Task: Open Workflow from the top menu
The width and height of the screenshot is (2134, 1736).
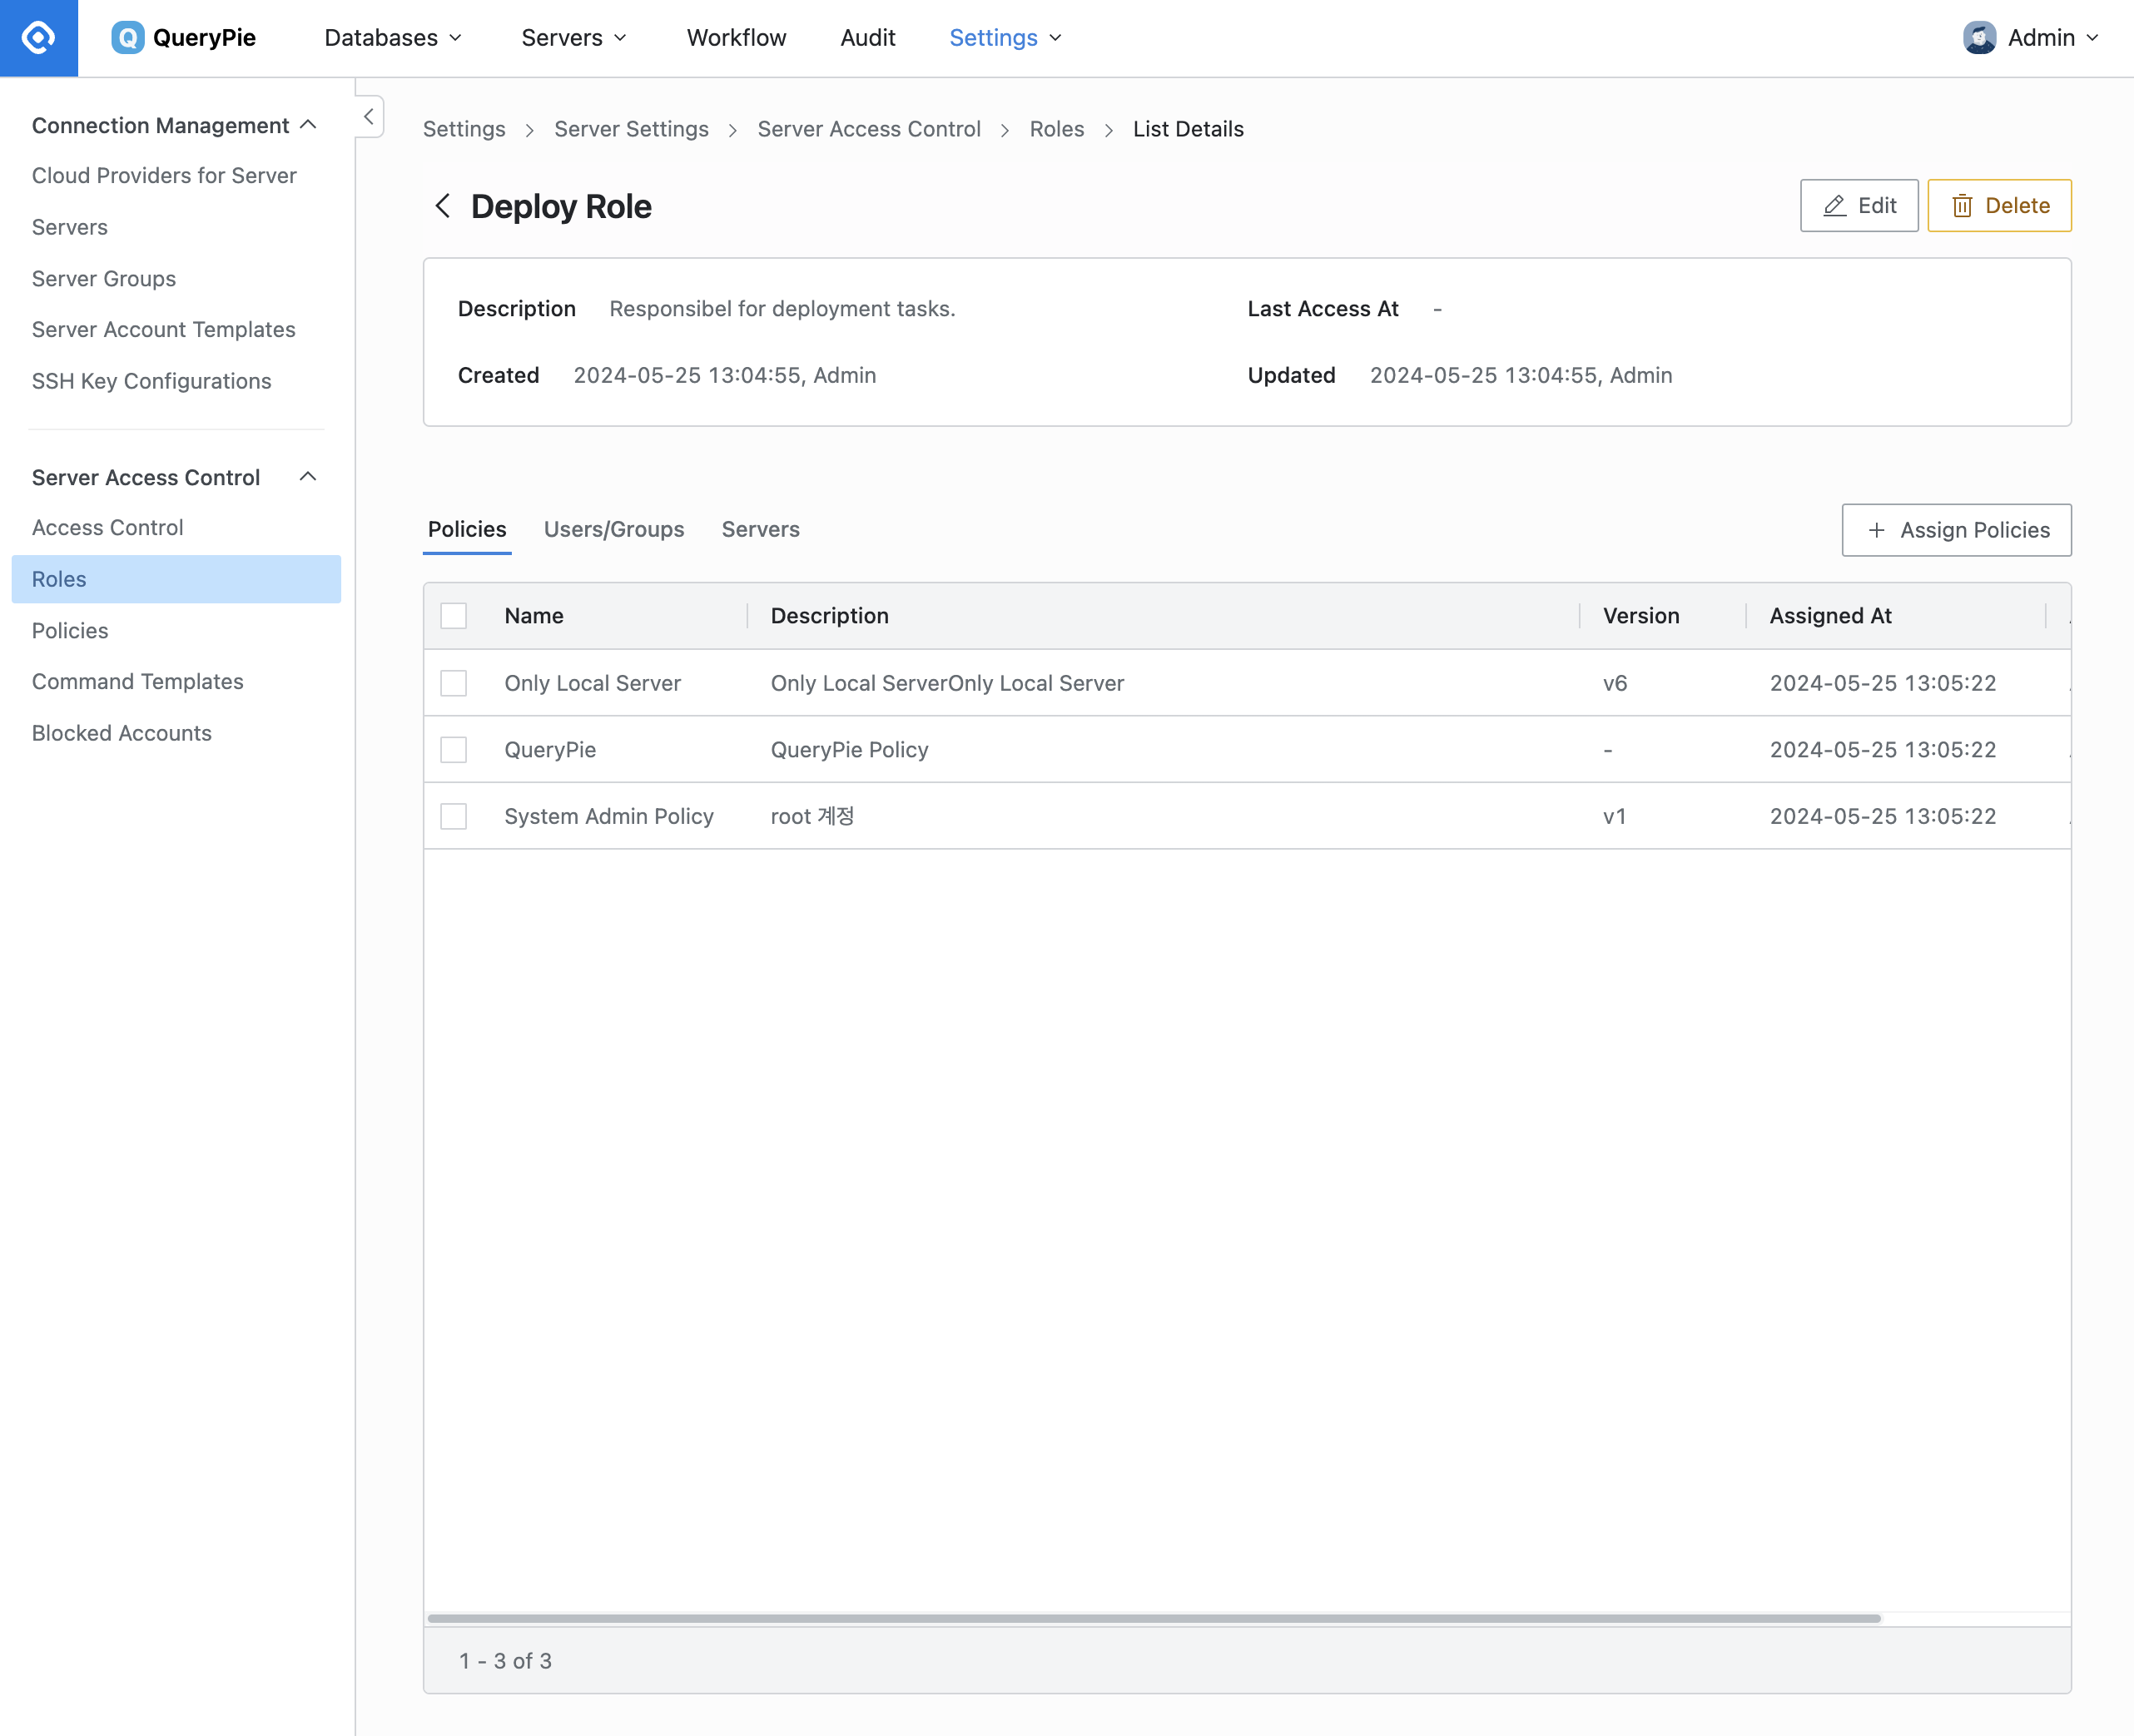Action: click(x=736, y=38)
